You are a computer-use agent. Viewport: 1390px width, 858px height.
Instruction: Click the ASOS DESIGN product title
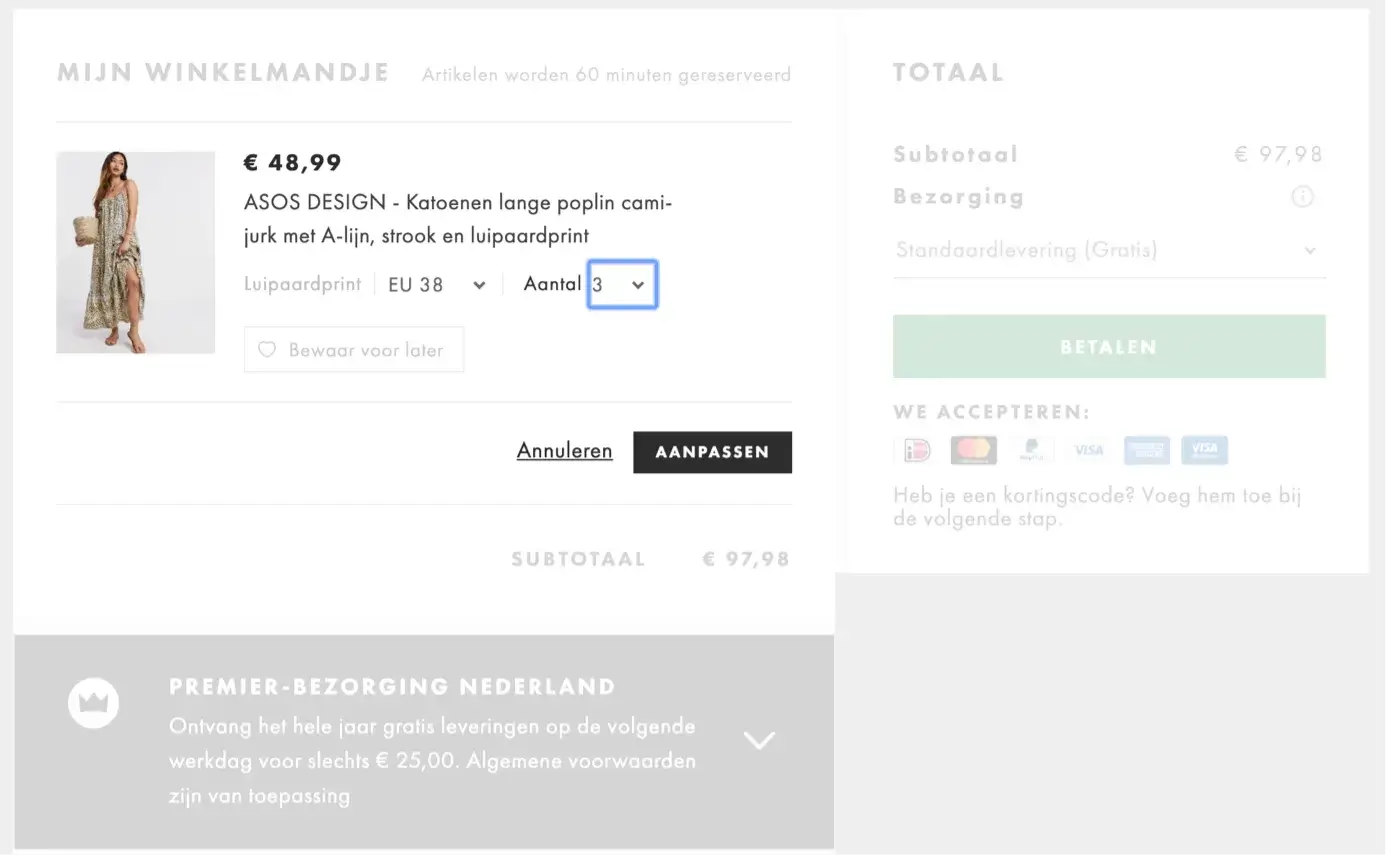(x=457, y=219)
